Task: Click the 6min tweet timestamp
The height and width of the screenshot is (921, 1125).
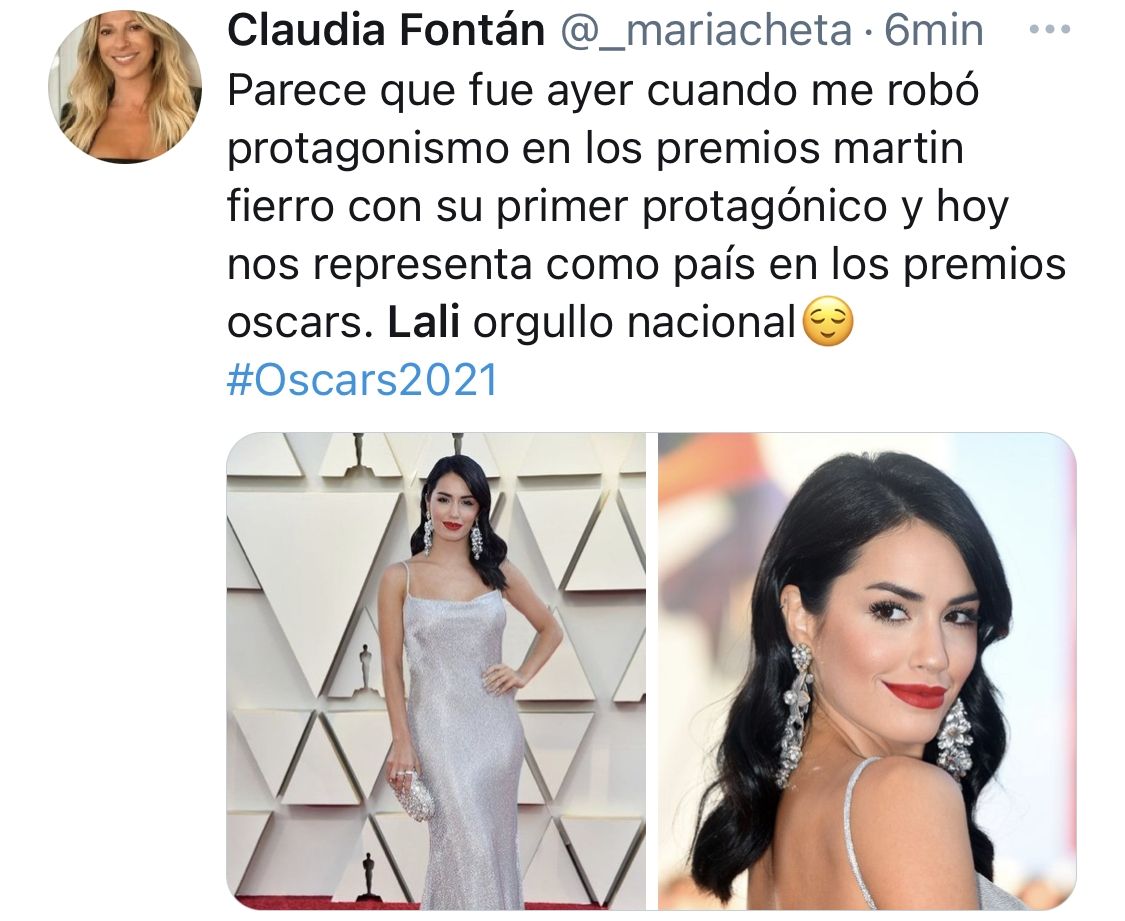Action: [933, 30]
